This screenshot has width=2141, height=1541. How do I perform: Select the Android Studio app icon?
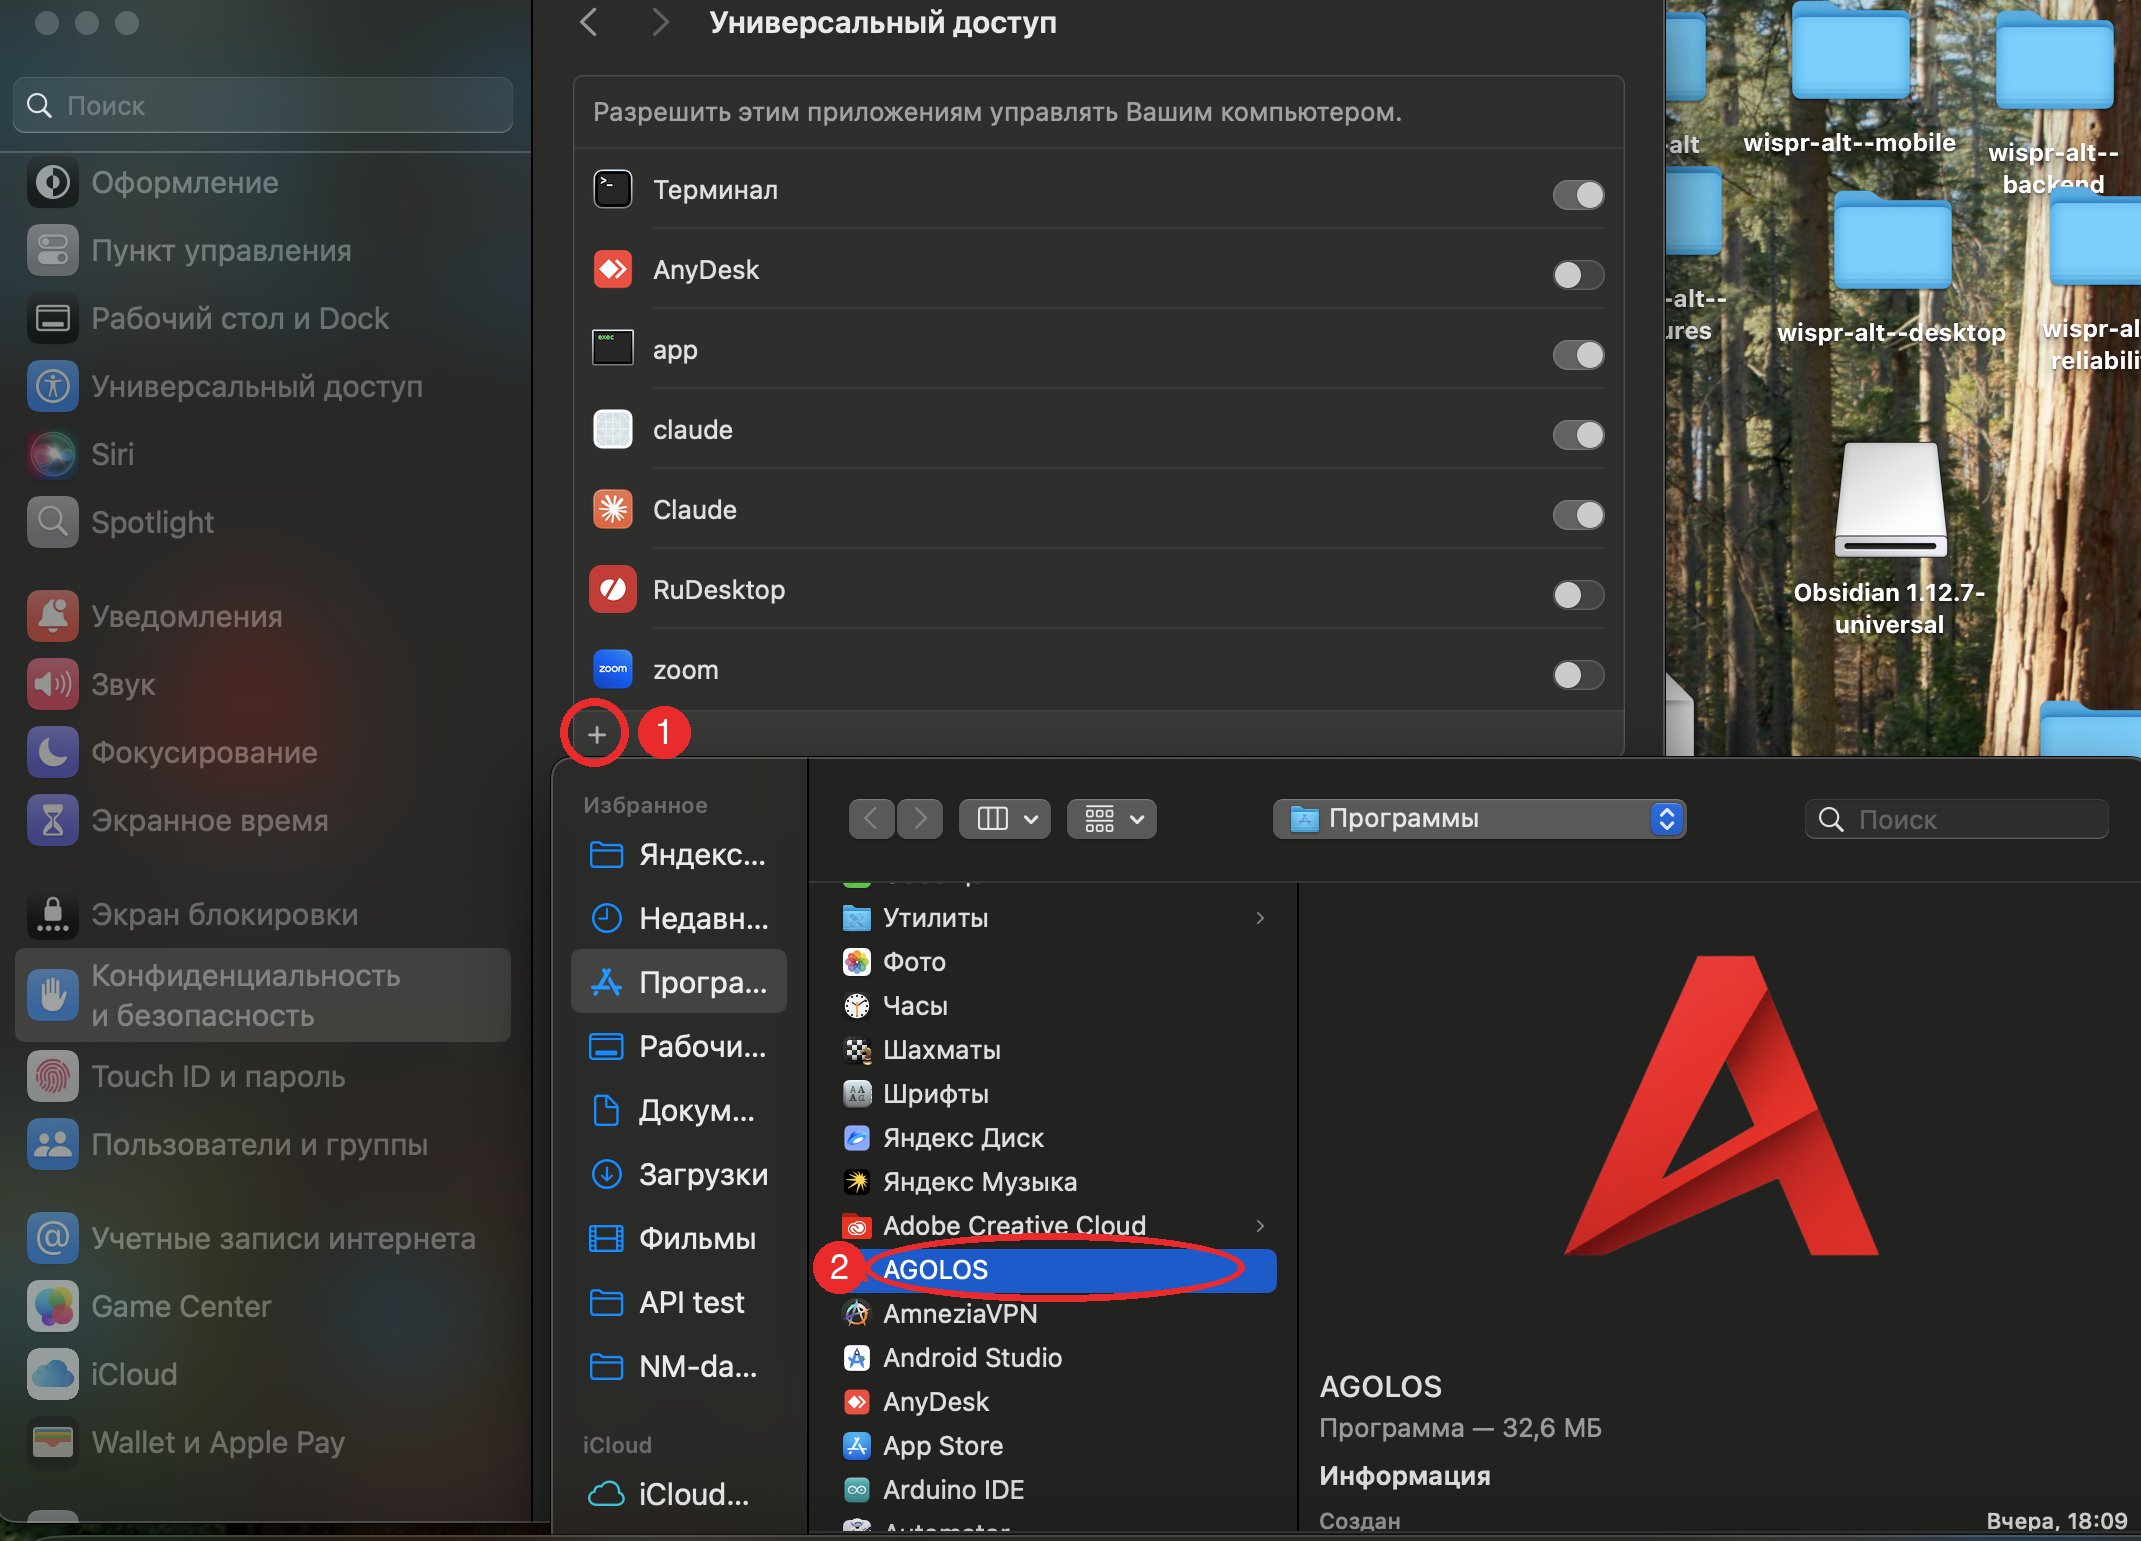857,1358
